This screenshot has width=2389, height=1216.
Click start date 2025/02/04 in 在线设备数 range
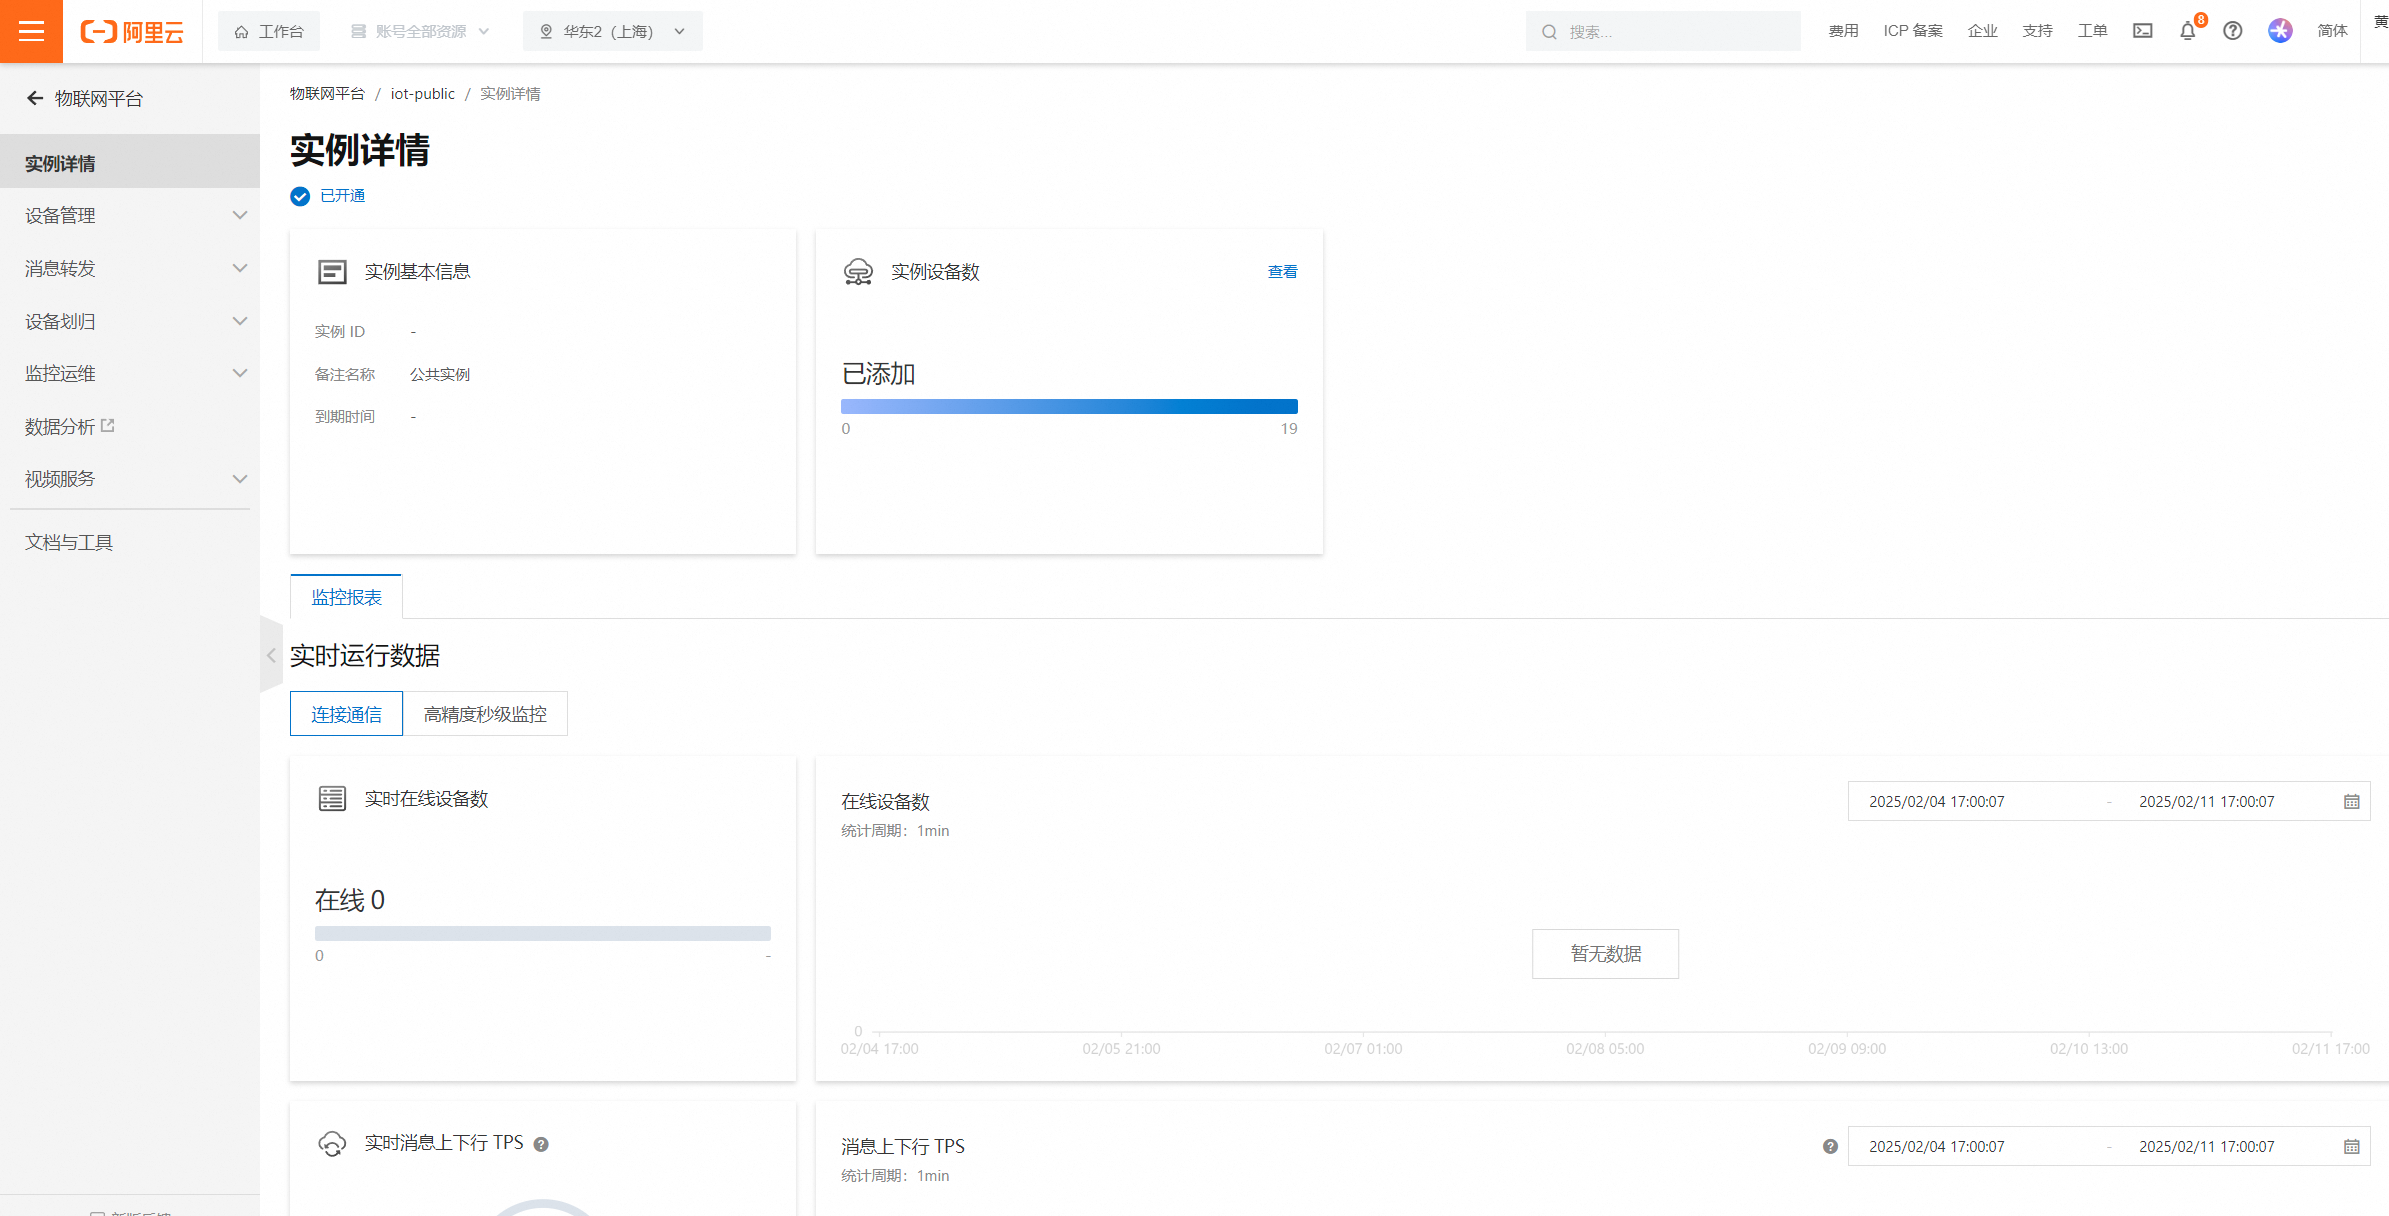[x=1937, y=802]
